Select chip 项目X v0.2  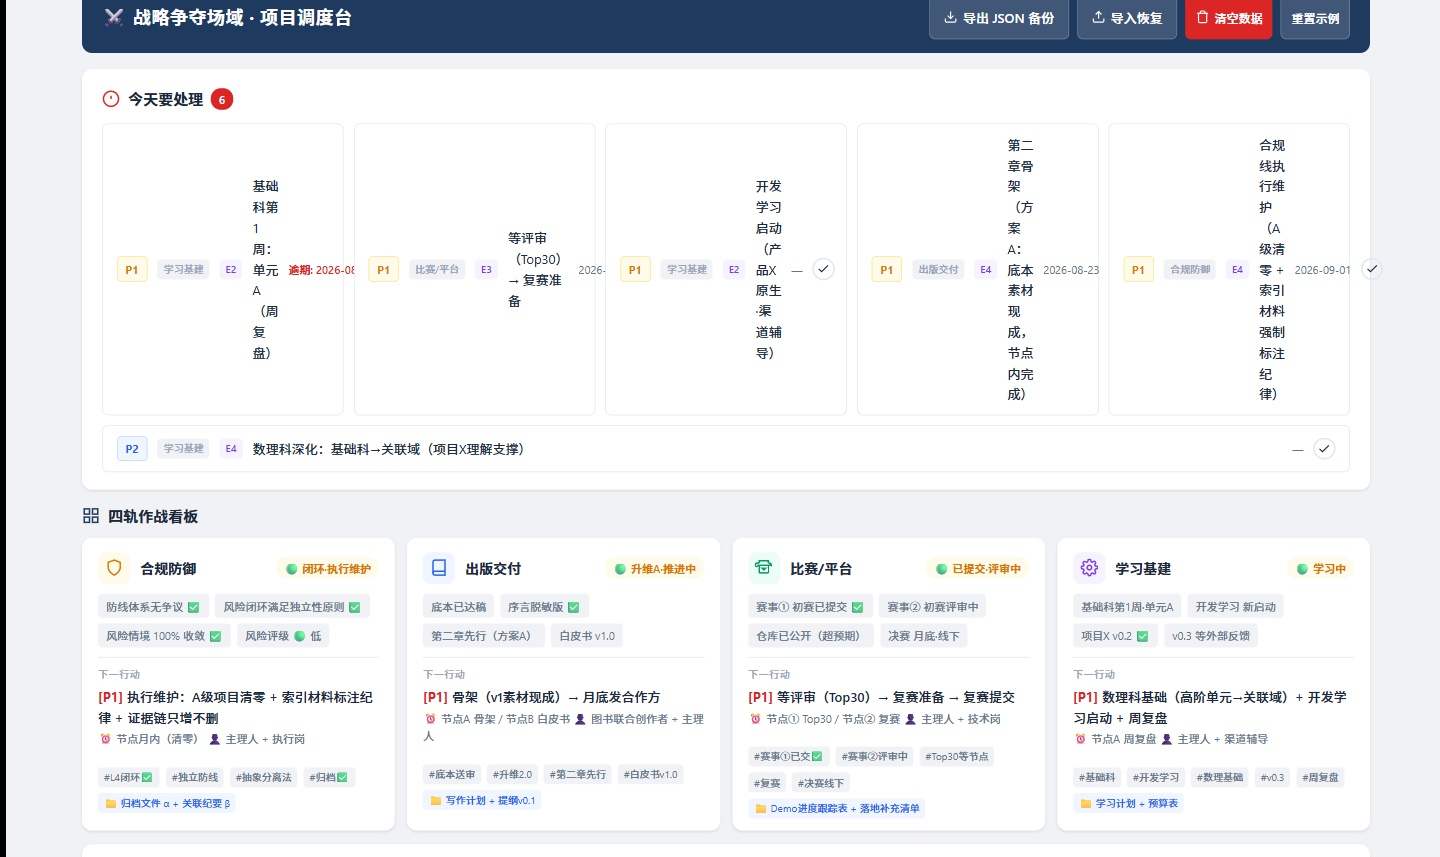1115,636
